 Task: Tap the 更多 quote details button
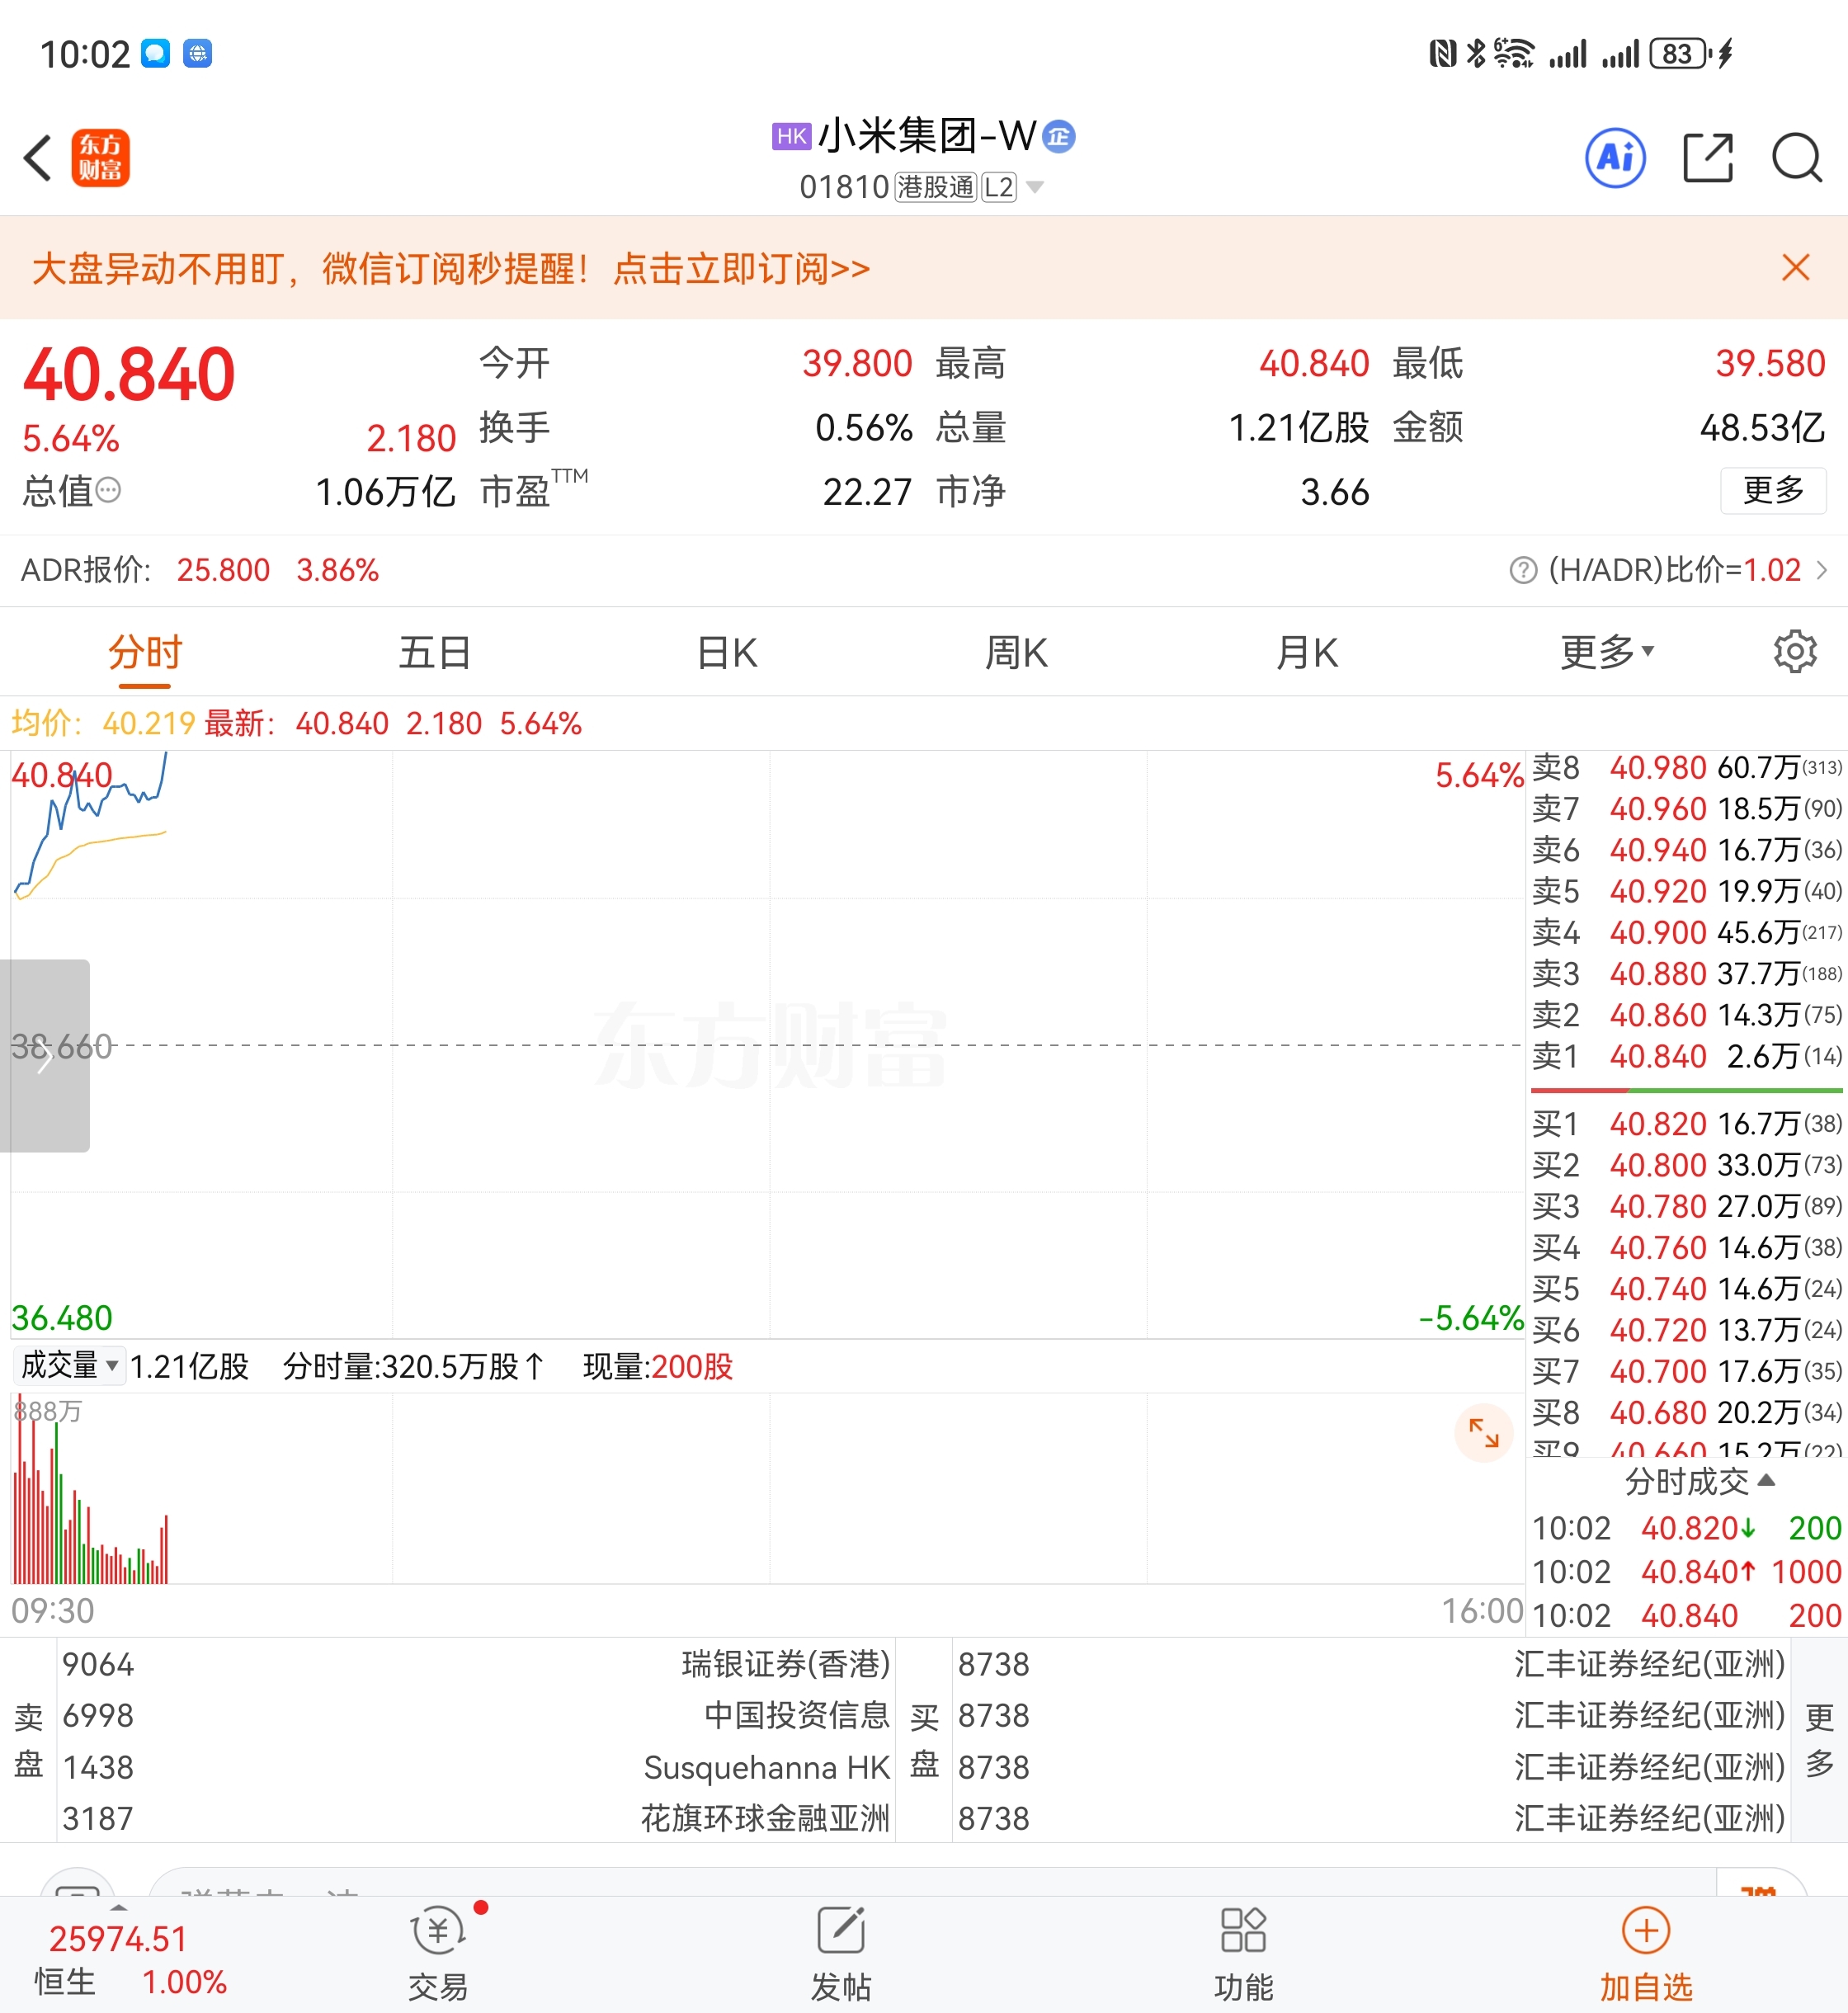coord(1772,491)
